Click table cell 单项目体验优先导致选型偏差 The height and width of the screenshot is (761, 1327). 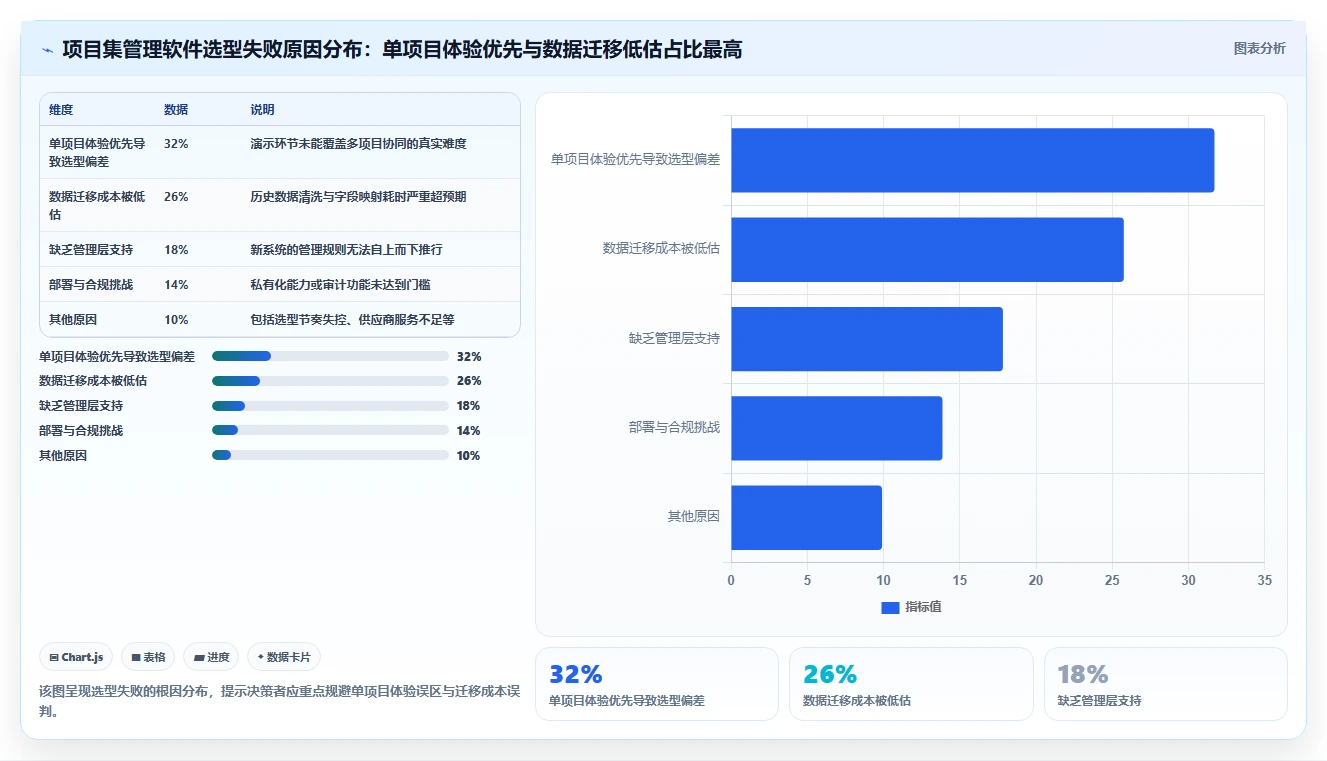point(97,152)
